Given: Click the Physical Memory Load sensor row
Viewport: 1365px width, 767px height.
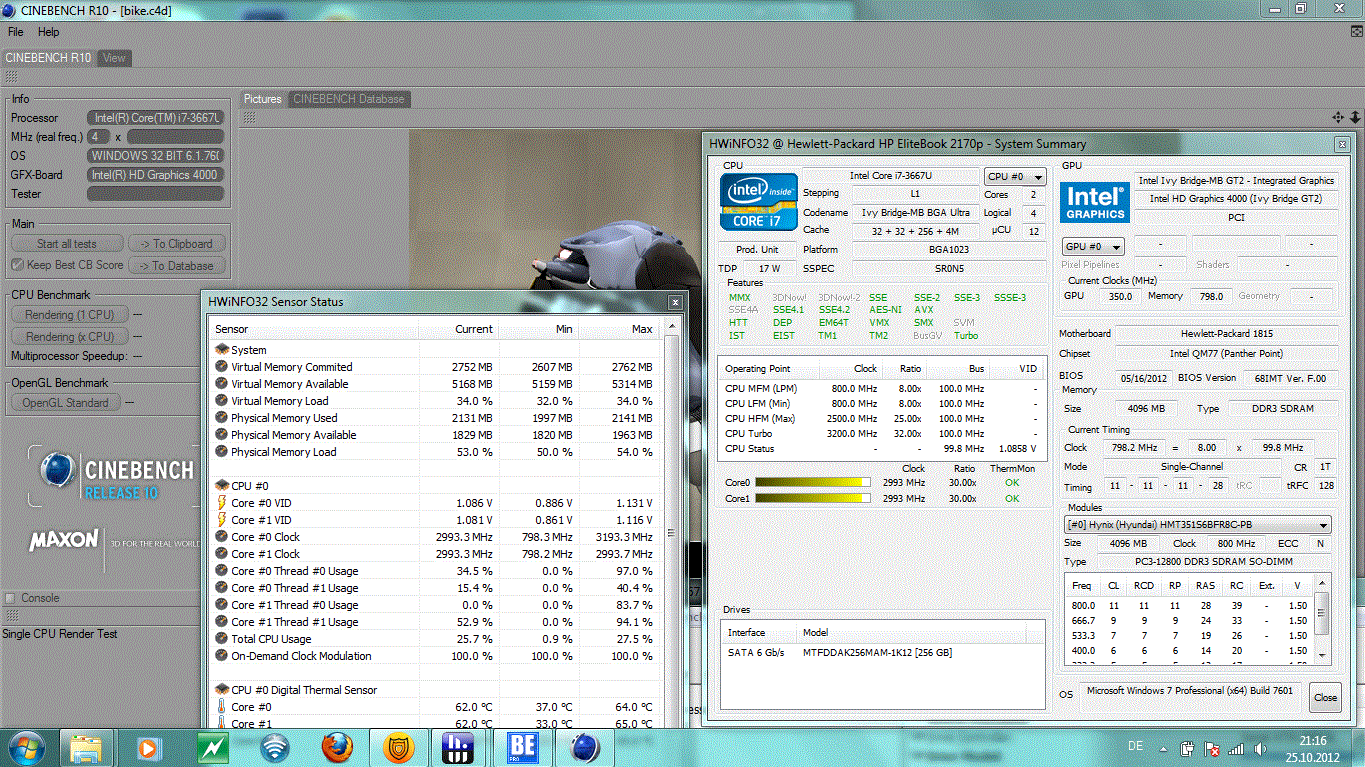Looking at the screenshot, I should click(x=435, y=452).
